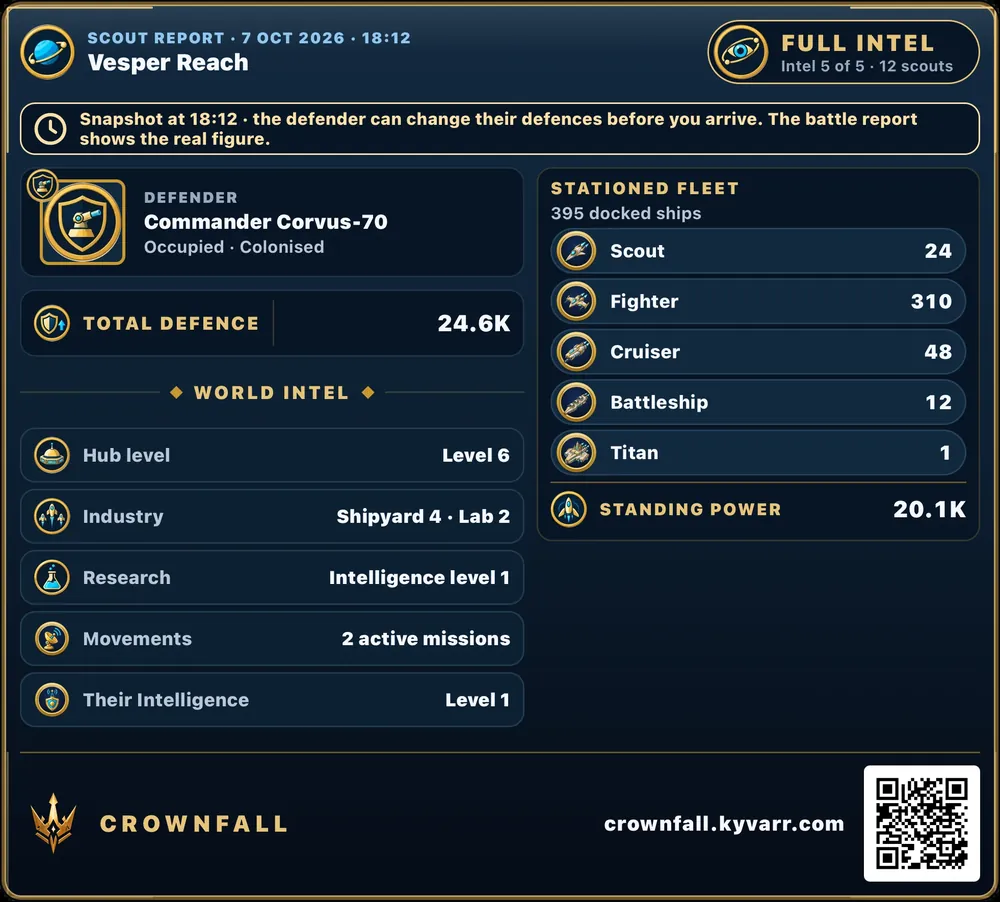Click the Their Intelligence shield icon
This screenshot has width=1000, height=902.
coord(52,700)
